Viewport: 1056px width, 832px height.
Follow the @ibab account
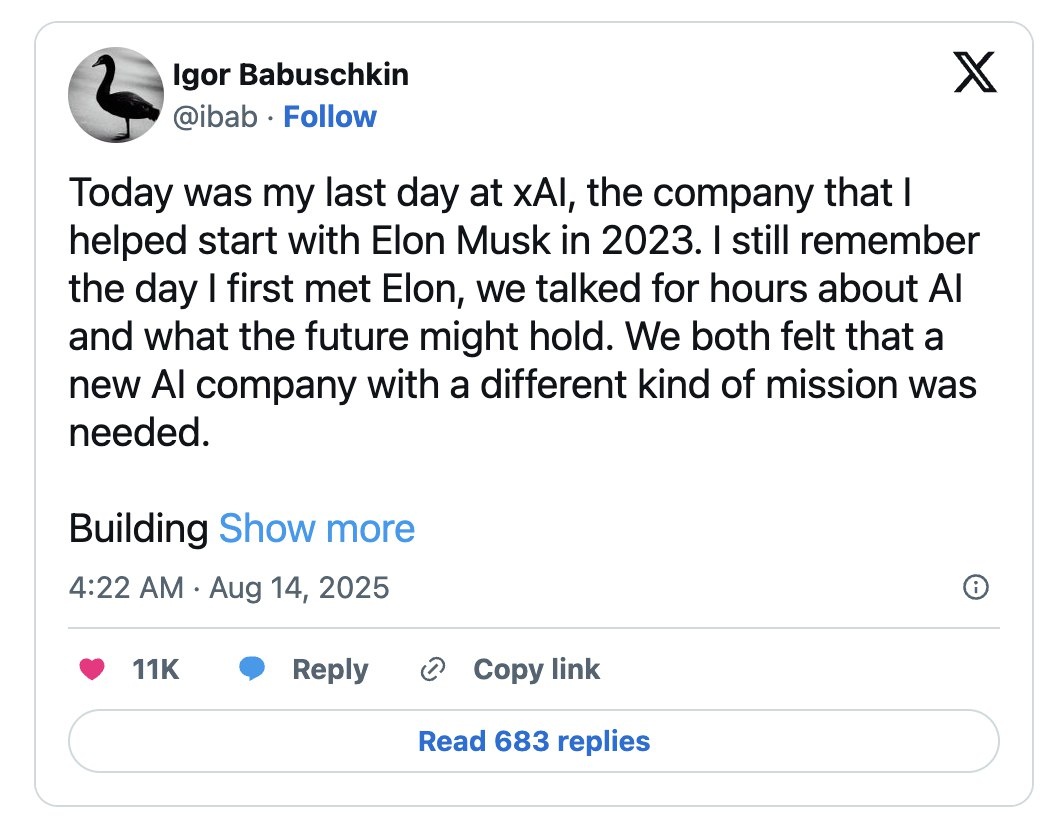click(x=330, y=117)
